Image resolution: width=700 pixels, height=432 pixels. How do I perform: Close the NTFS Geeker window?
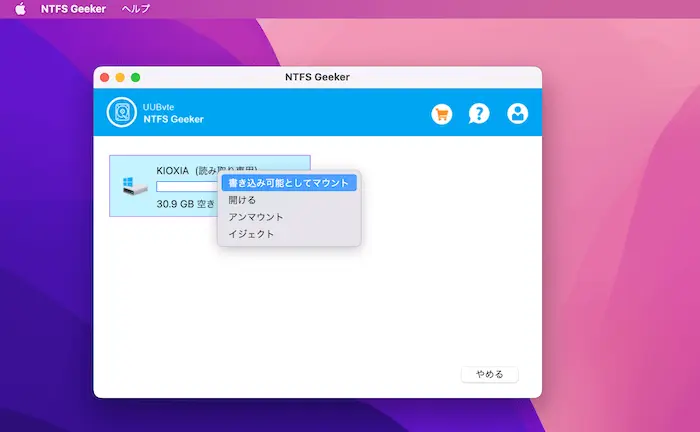click(104, 77)
